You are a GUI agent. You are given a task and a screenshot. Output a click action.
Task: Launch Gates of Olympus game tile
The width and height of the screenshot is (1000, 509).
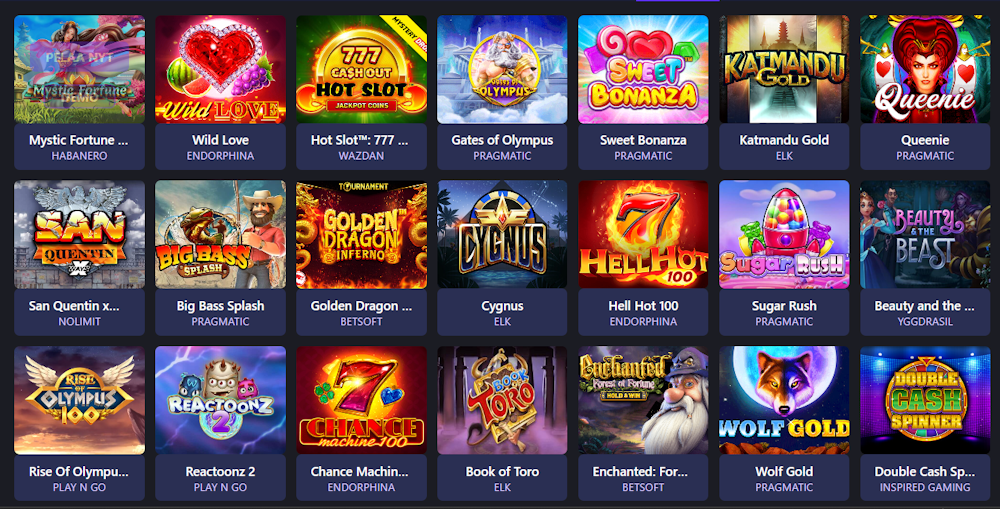point(502,70)
